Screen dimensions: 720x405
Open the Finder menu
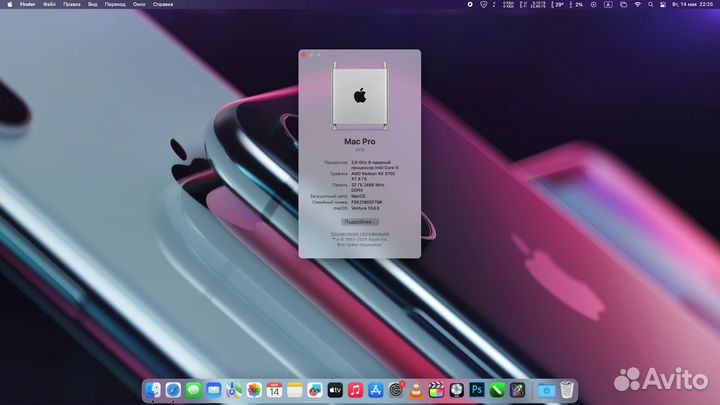[28, 4]
